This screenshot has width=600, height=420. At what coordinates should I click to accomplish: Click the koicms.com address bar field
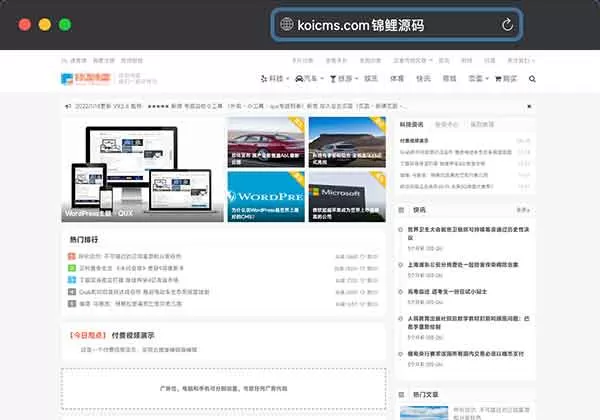(397, 24)
